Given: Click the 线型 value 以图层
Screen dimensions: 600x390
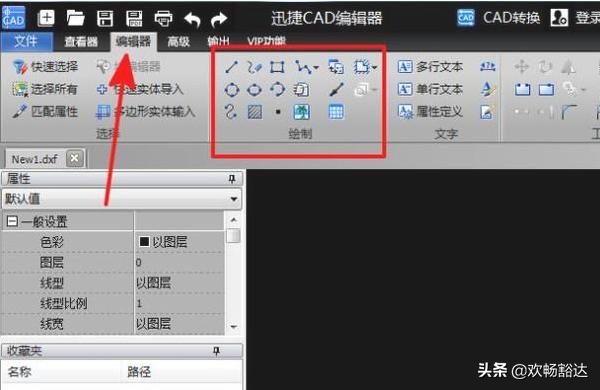Looking at the screenshot, I should tap(179, 283).
